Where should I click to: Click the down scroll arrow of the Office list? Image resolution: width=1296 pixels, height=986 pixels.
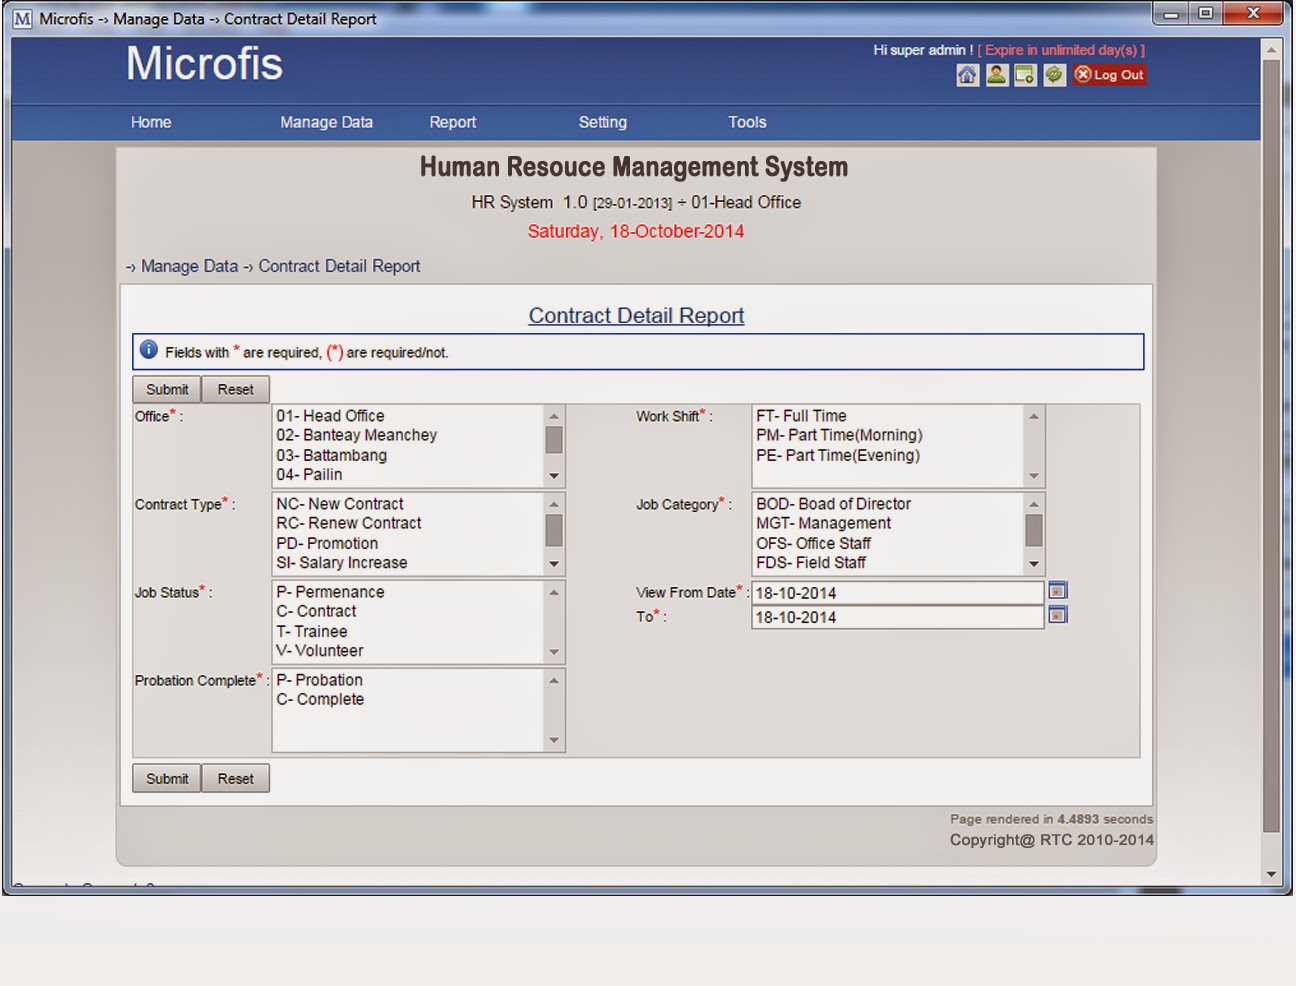[553, 475]
